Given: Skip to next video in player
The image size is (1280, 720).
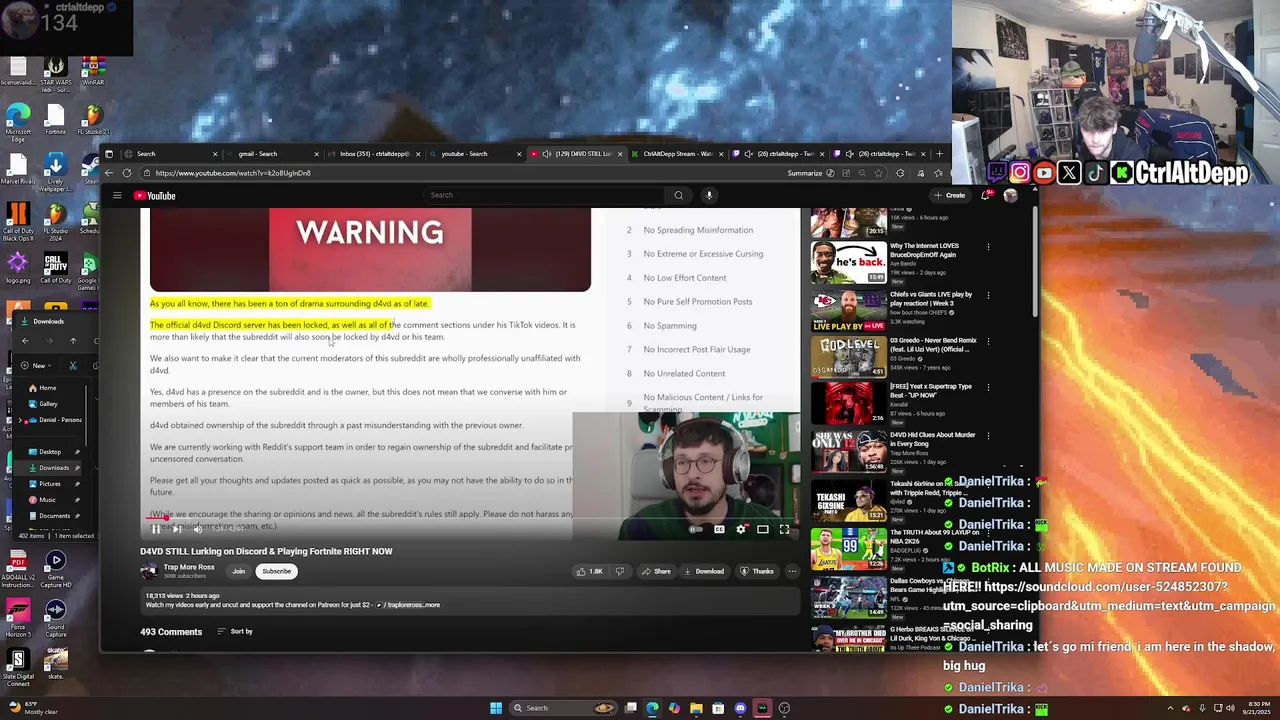Looking at the screenshot, I should (176, 529).
